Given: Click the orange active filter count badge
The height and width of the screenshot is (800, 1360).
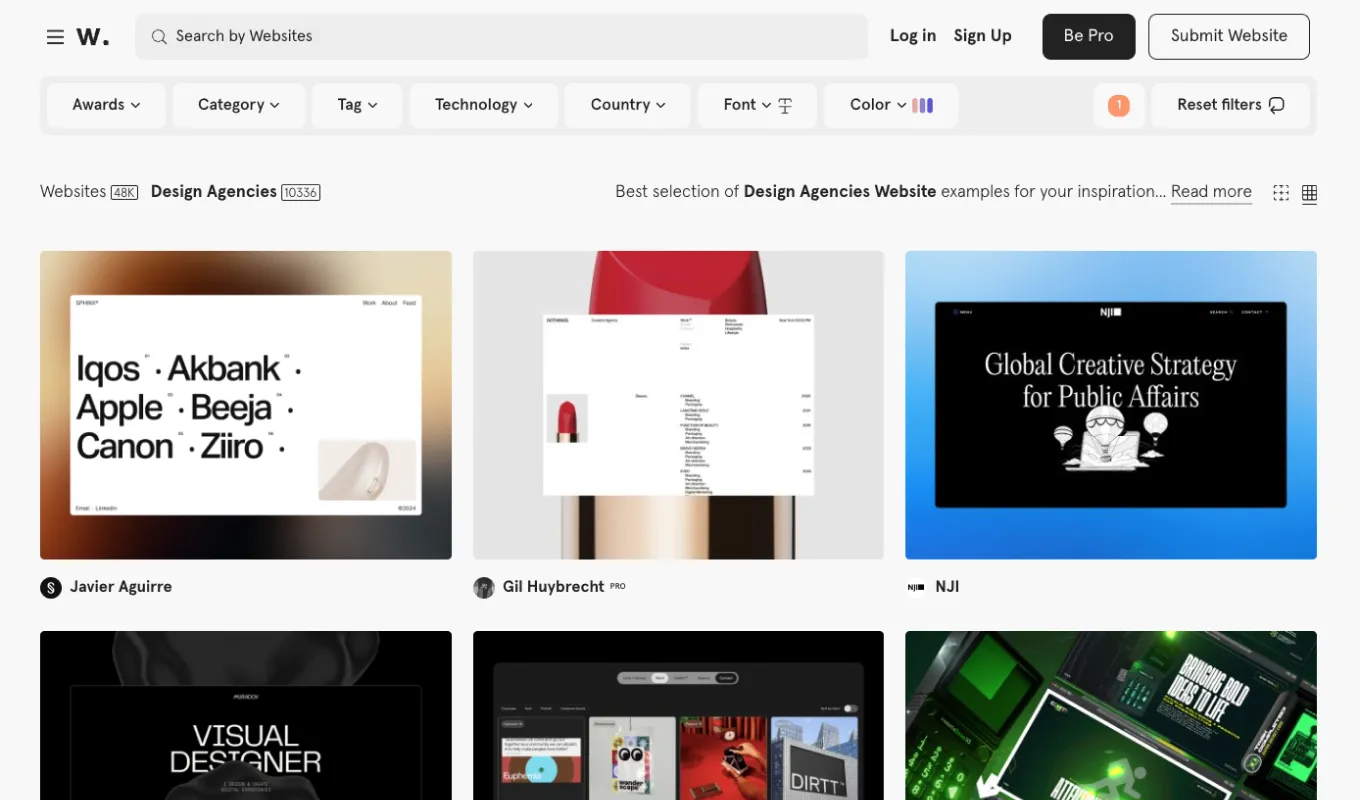Looking at the screenshot, I should [1119, 105].
